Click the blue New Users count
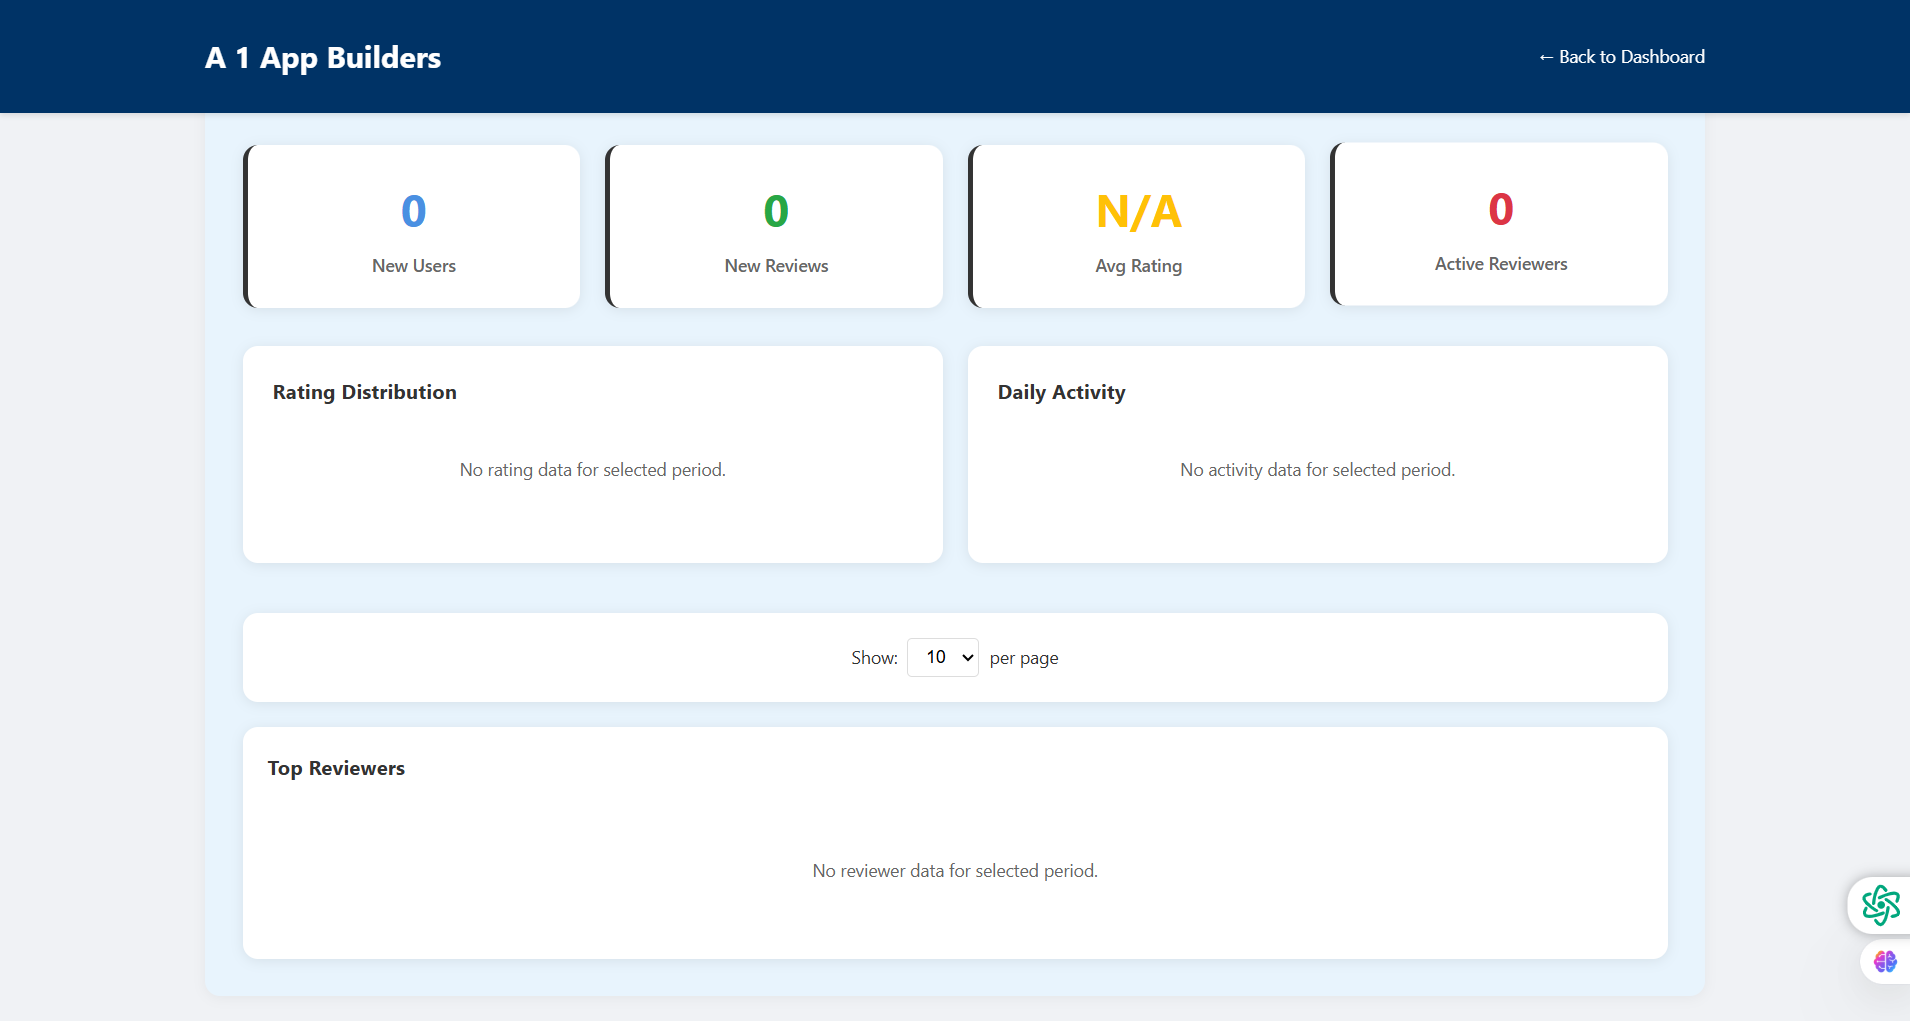Image resolution: width=1910 pixels, height=1021 pixels. click(413, 212)
